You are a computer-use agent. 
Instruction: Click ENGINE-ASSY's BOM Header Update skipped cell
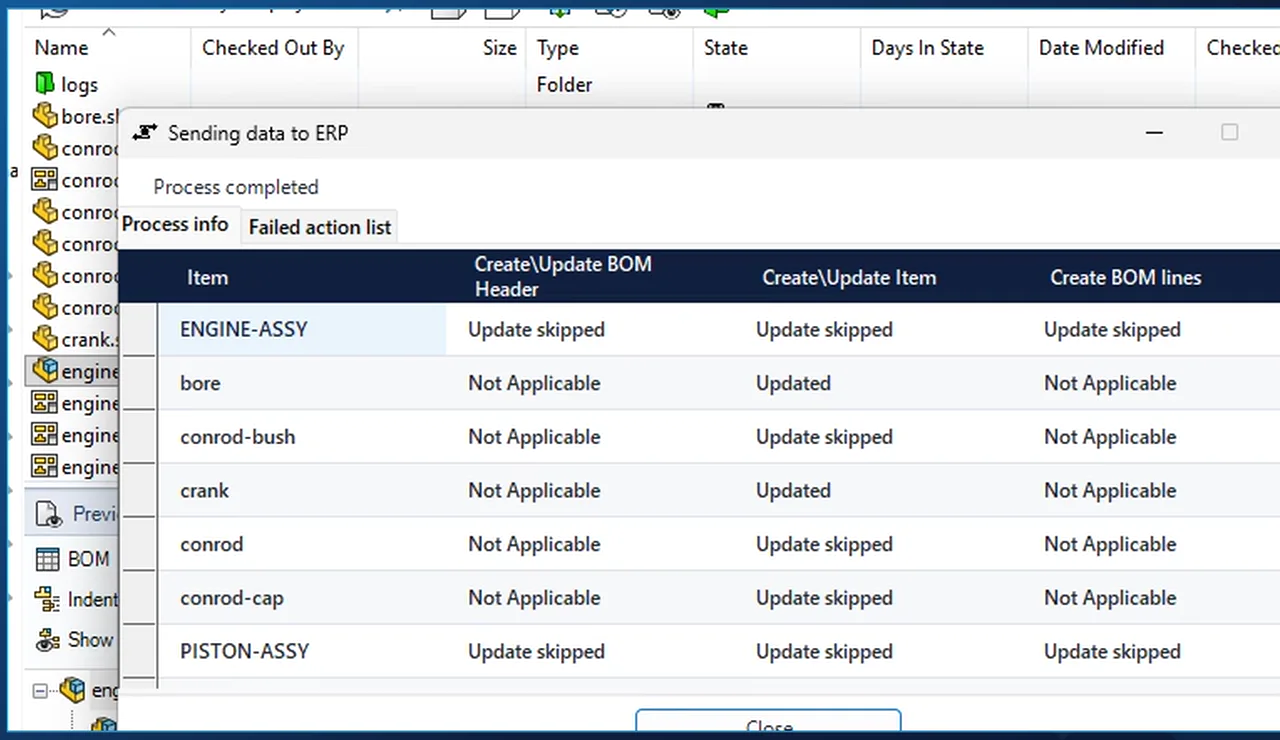pyautogui.click(x=537, y=330)
